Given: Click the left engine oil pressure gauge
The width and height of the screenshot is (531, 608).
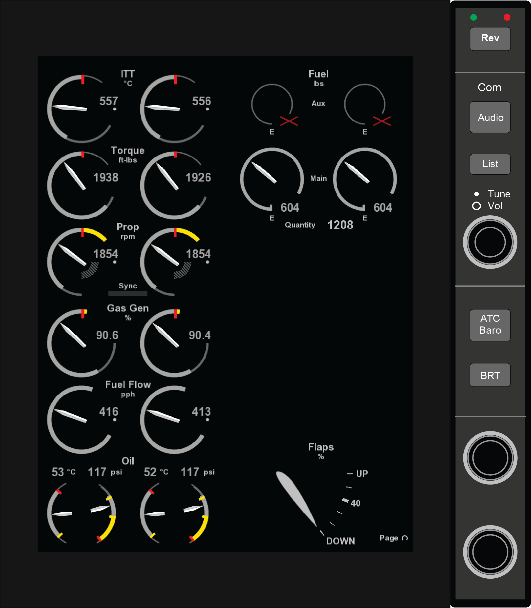Looking at the screenshot, I should coord(103,512).
